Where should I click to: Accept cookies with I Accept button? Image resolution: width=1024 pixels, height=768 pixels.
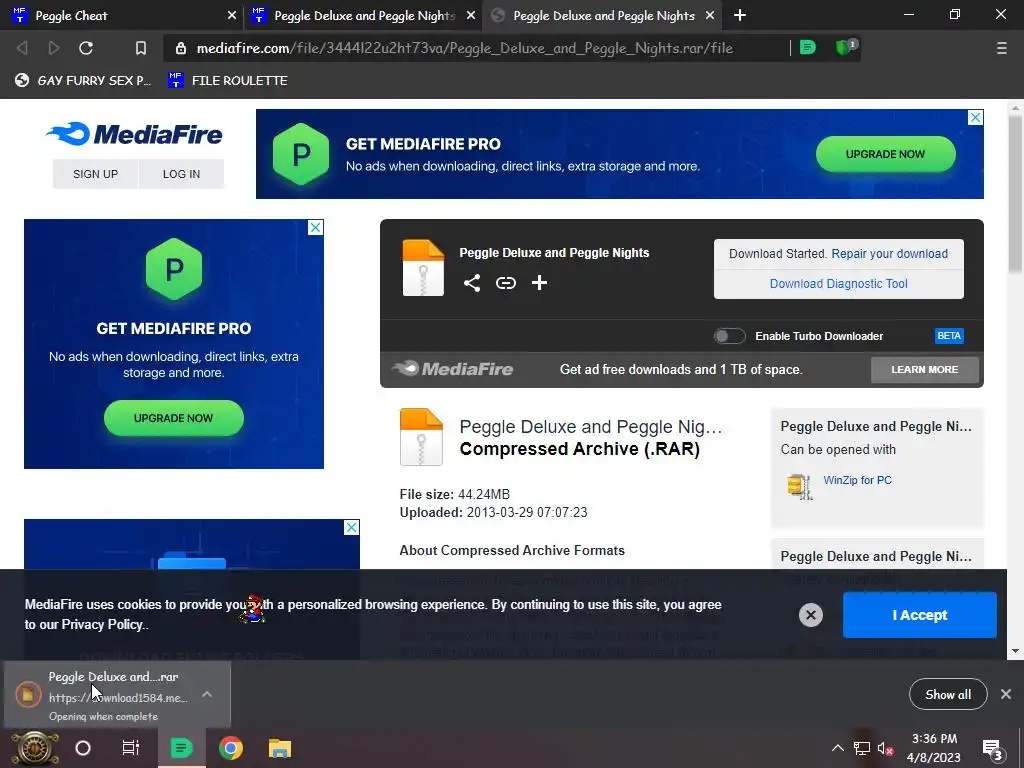[x=920, y=615]
